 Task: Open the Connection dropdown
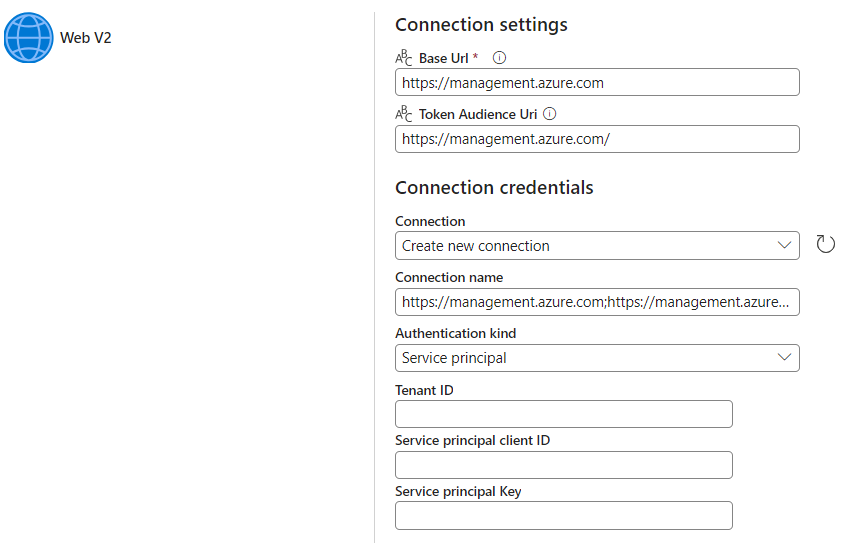(597, 246)
